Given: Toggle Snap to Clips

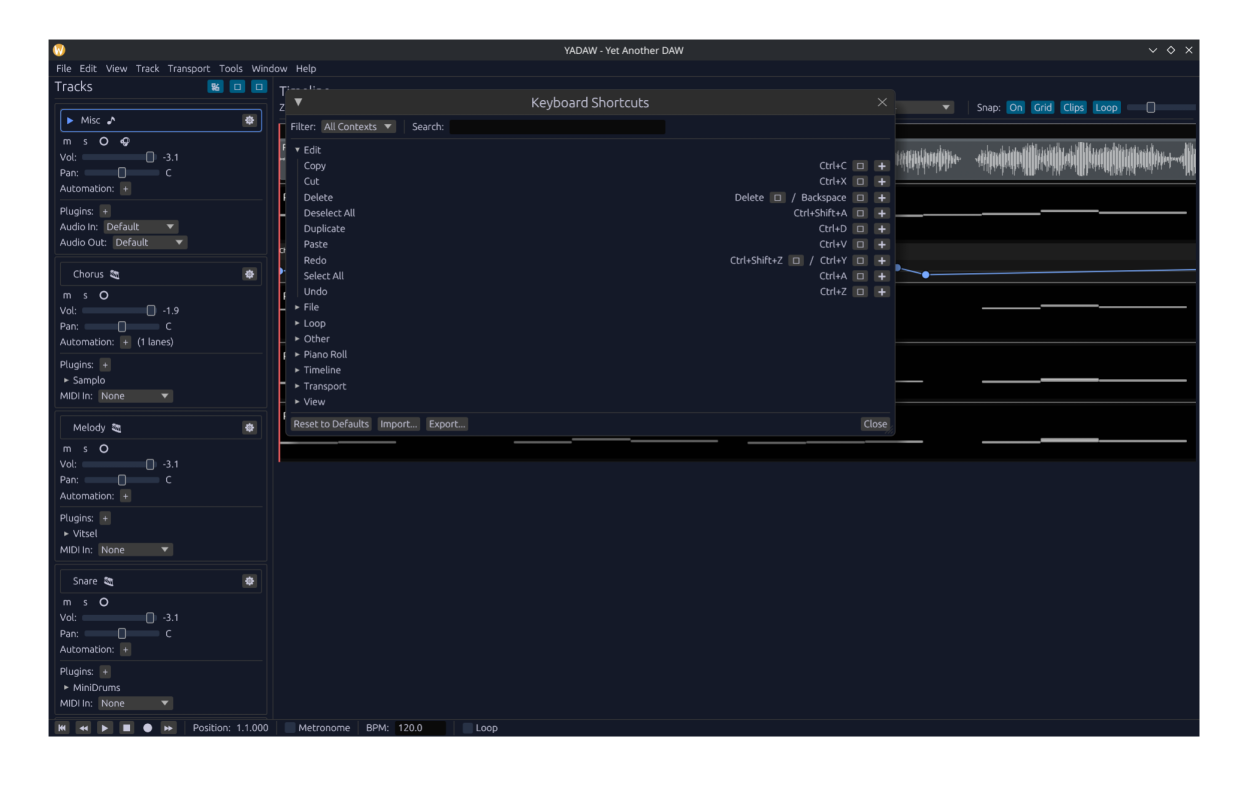Looking at the screenshot, I should pos(1074,108).
